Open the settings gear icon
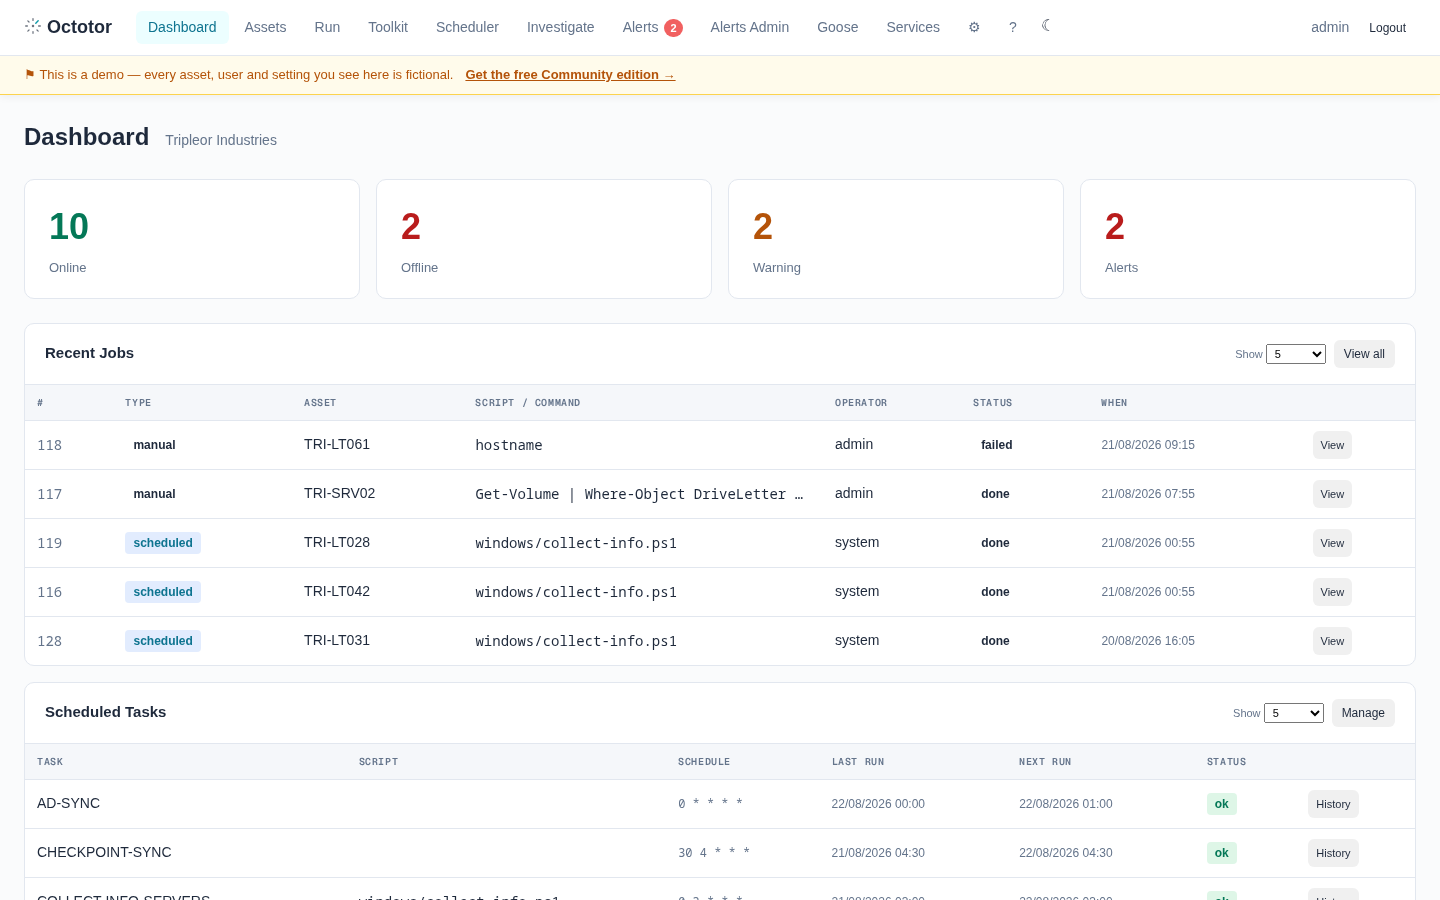This screenshot has width=1440, height=900. (974, 27)
